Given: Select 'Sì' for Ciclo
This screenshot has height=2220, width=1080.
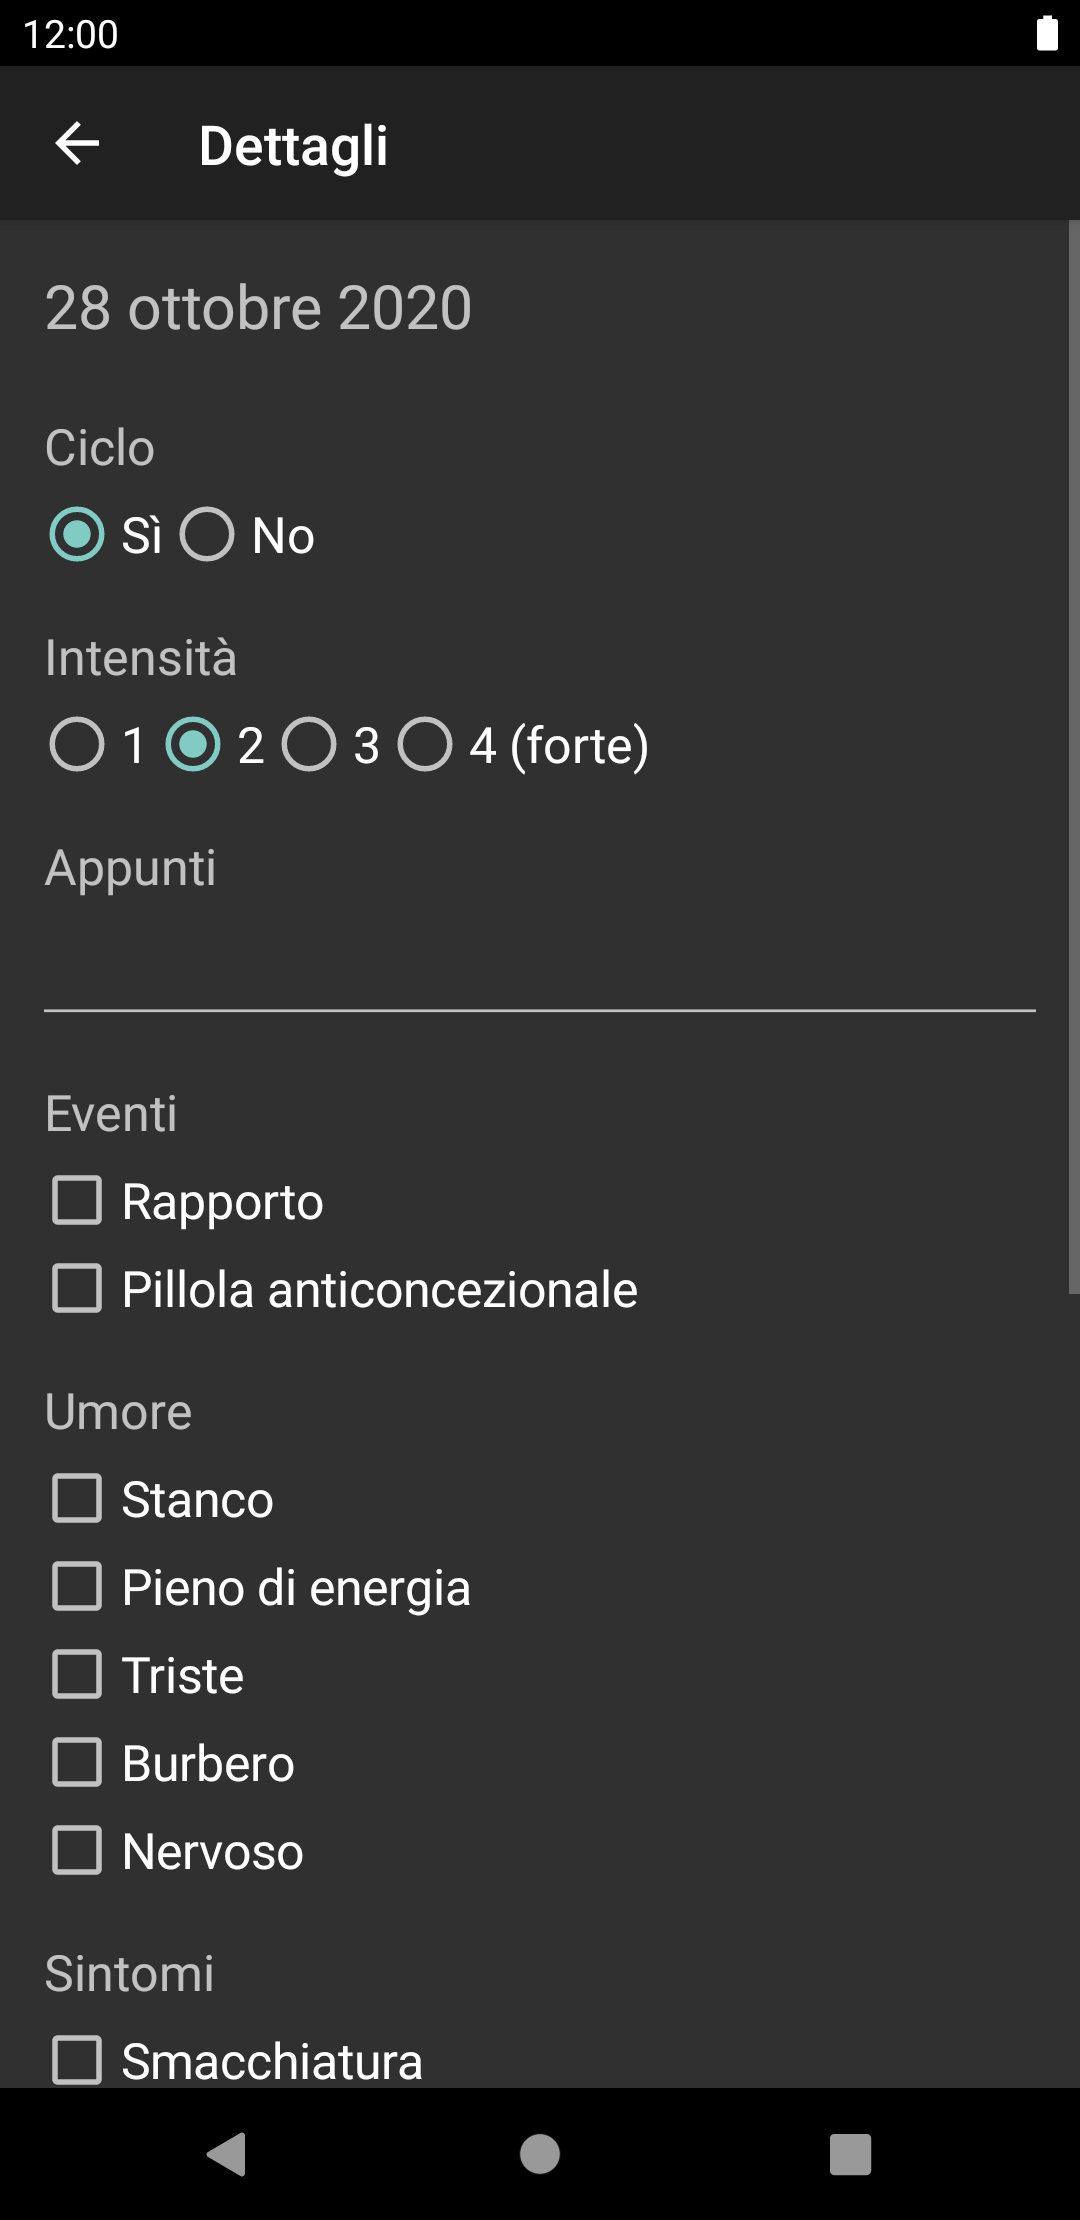Looking at the screenshot, I should pos(77,534).
